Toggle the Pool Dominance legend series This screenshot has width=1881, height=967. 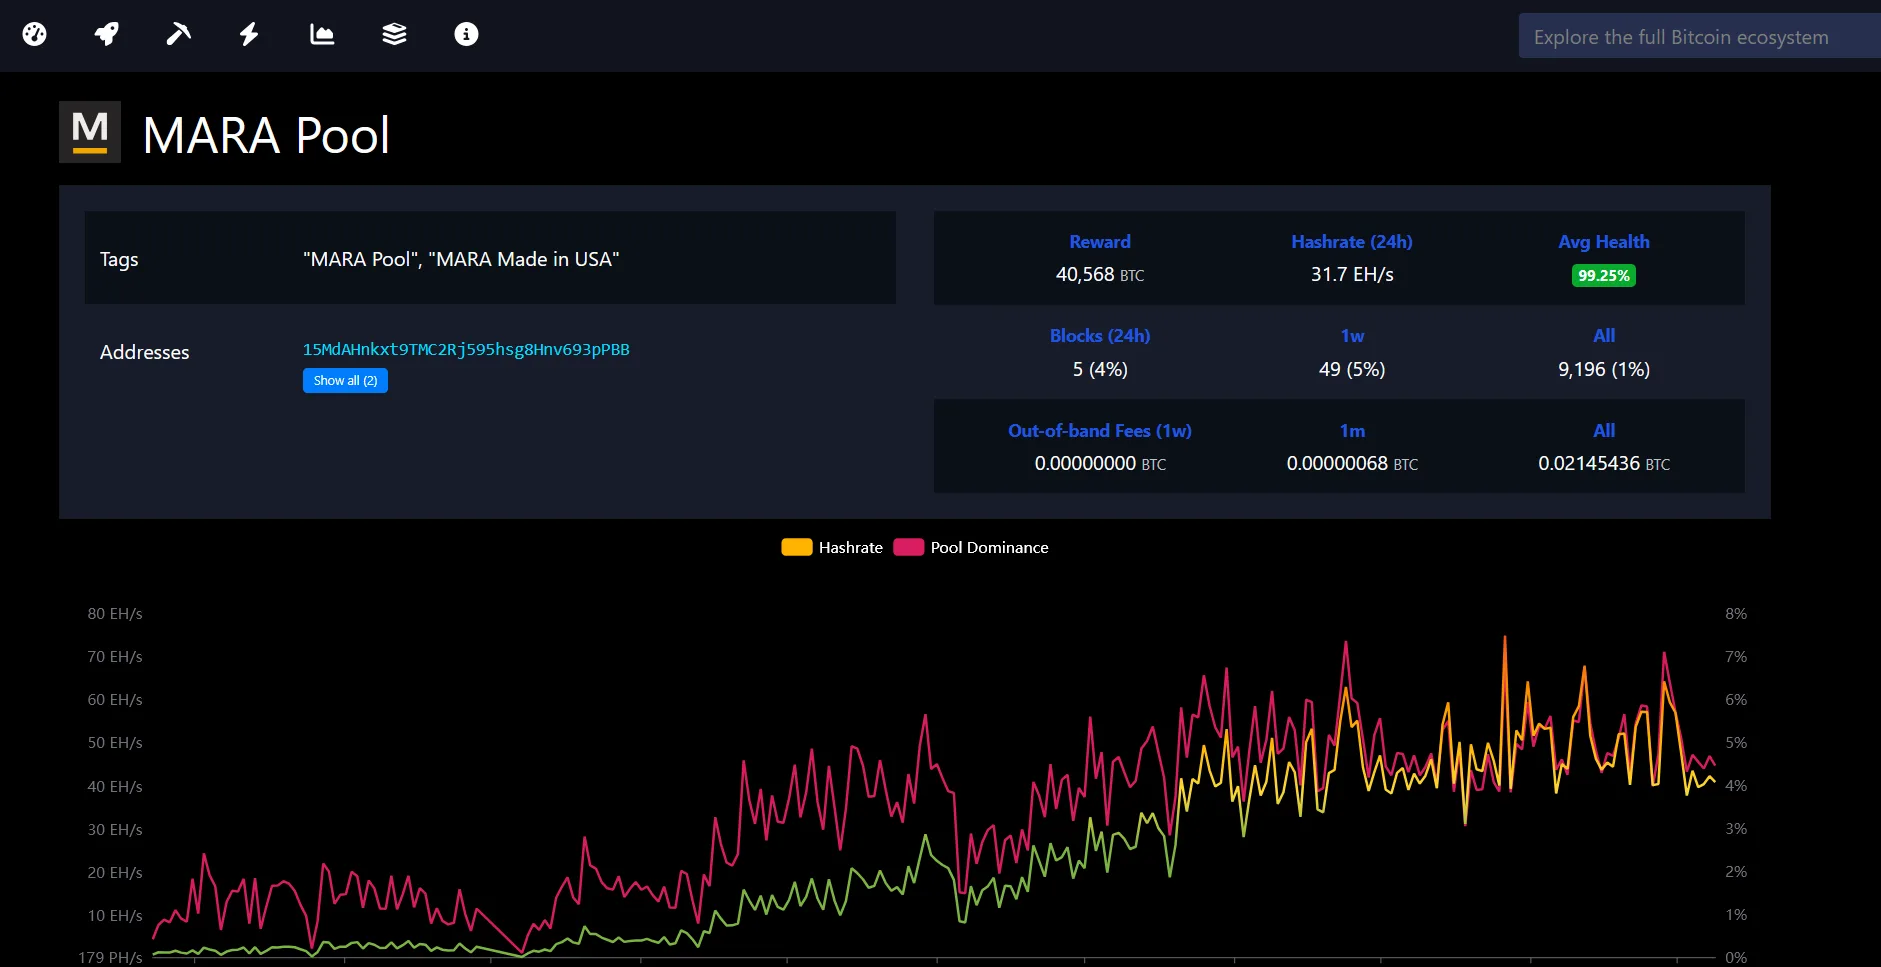(x=971, y=547)
